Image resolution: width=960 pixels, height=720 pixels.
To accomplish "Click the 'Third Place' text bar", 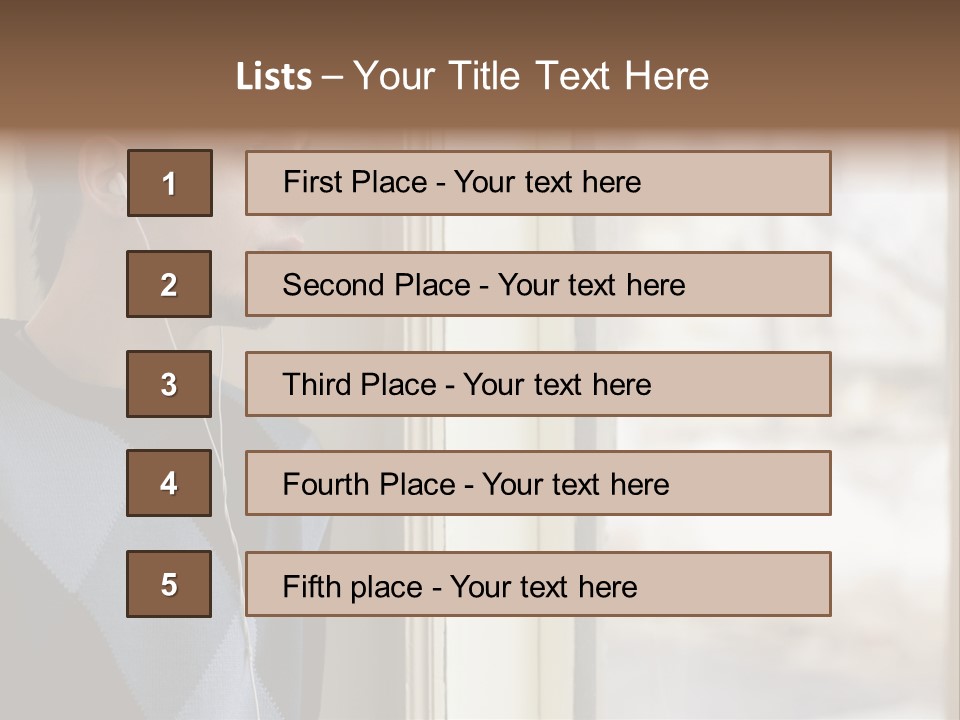I will [538, 384].
